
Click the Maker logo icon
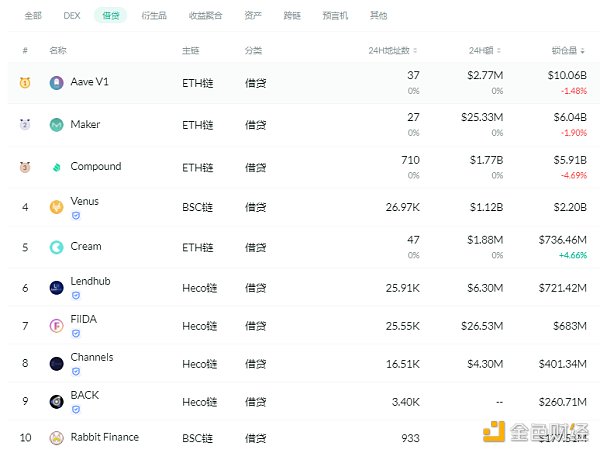[57, 125]
